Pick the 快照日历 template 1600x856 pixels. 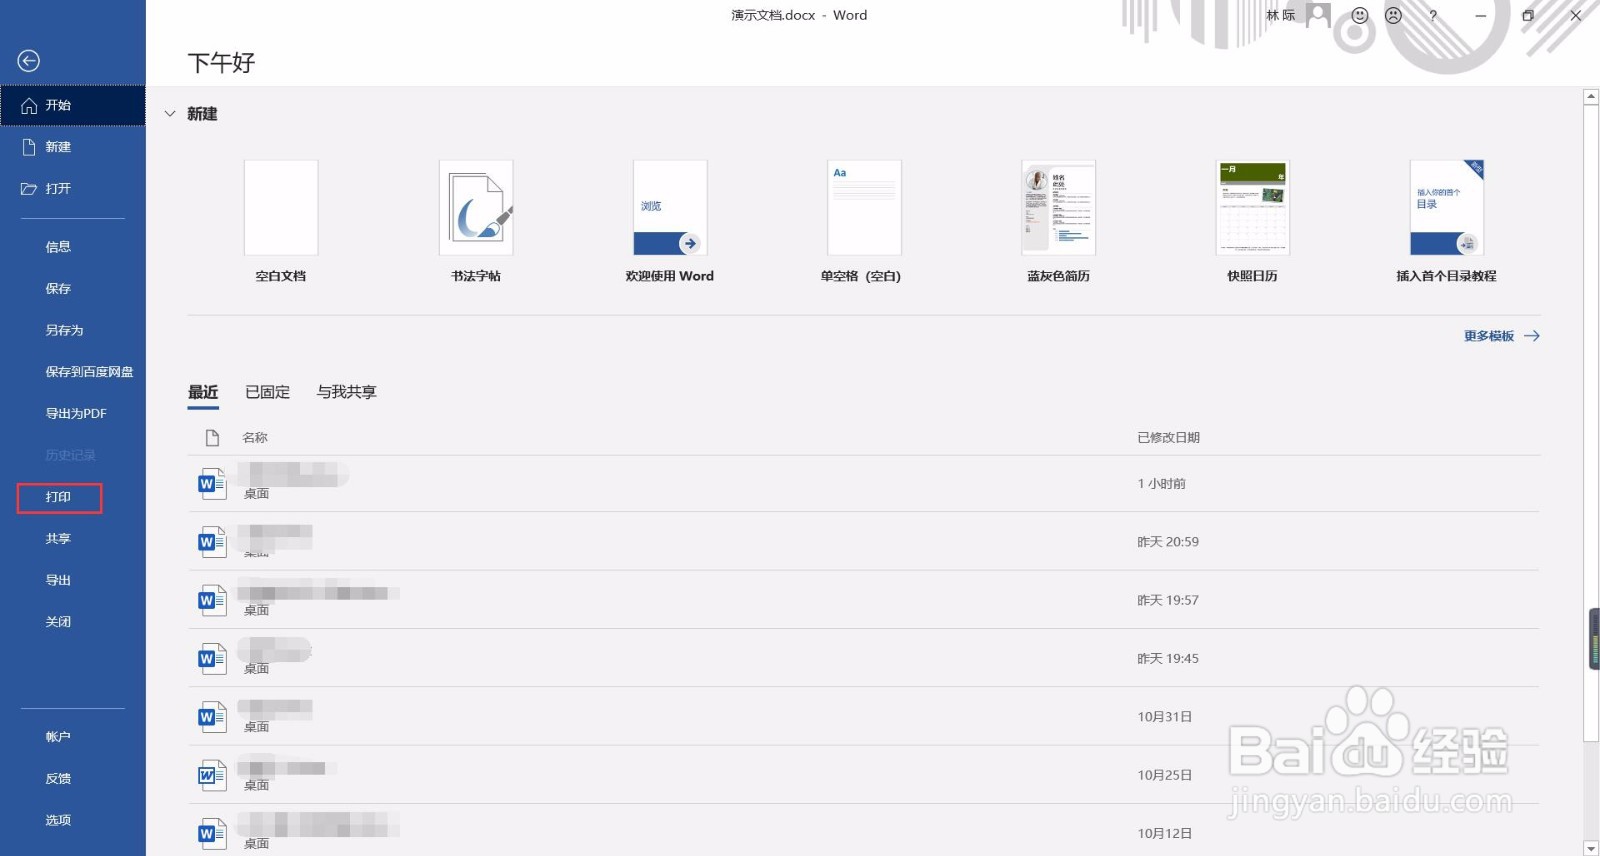pos(1253,208)
